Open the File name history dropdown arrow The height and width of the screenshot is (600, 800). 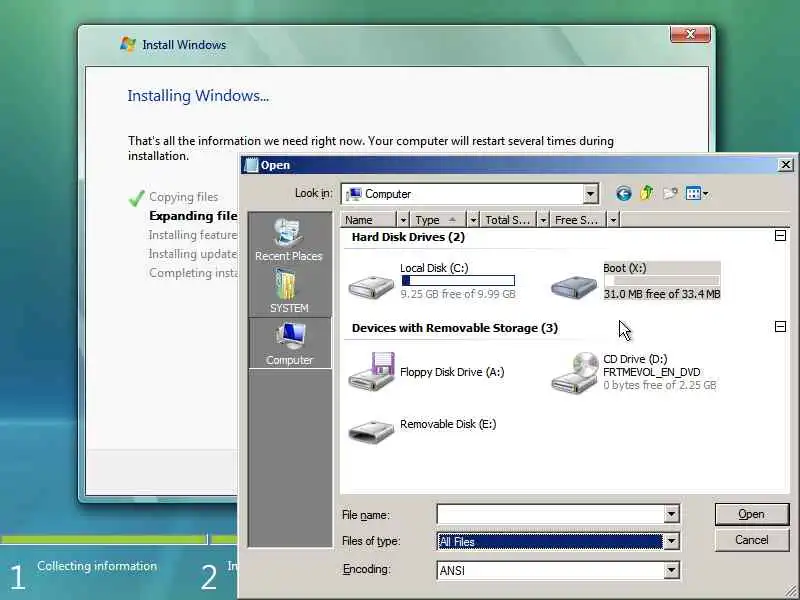pos(671,514)
